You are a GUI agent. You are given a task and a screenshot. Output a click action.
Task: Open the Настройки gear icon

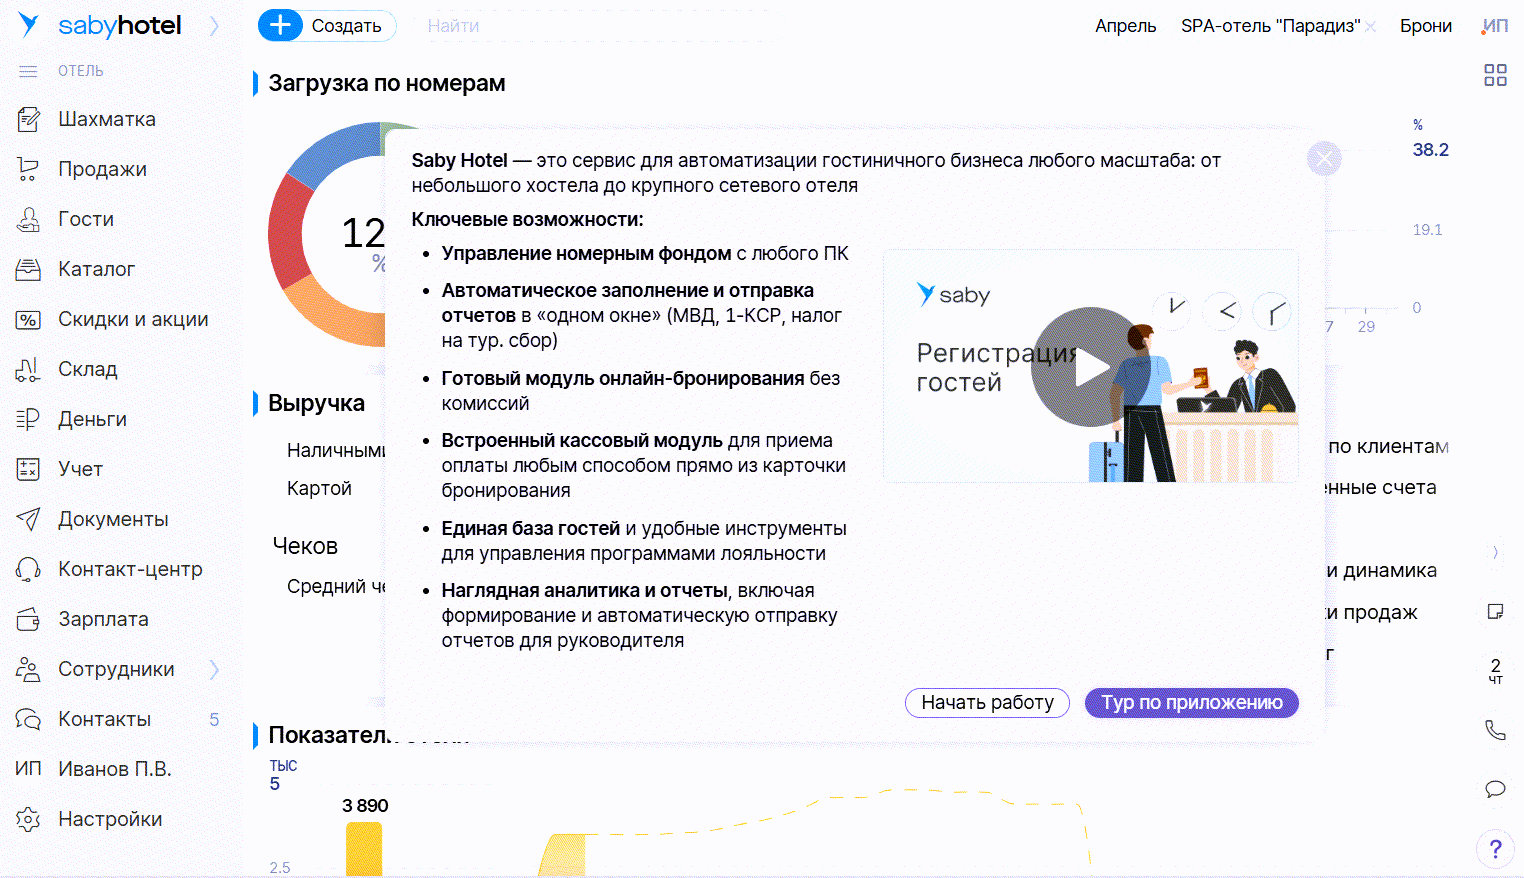point(28,819)
